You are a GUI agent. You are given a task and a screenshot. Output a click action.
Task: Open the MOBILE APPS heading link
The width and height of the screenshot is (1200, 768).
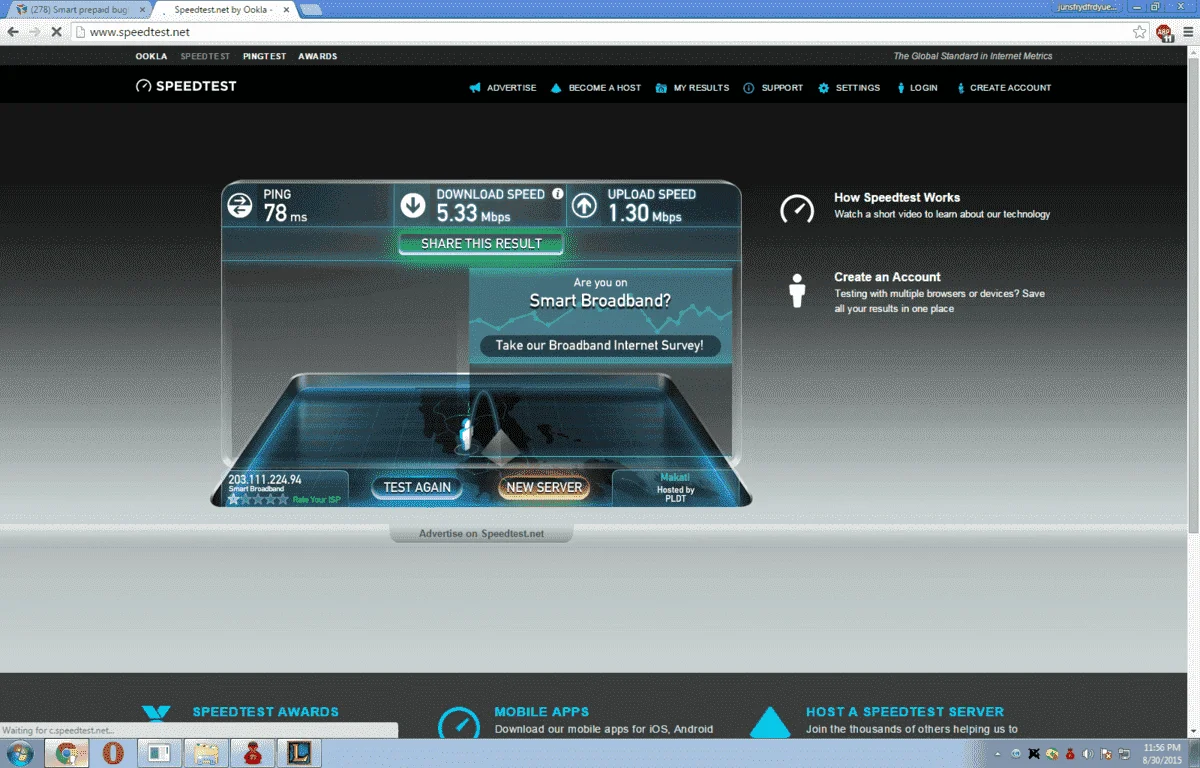pos(541,712)
